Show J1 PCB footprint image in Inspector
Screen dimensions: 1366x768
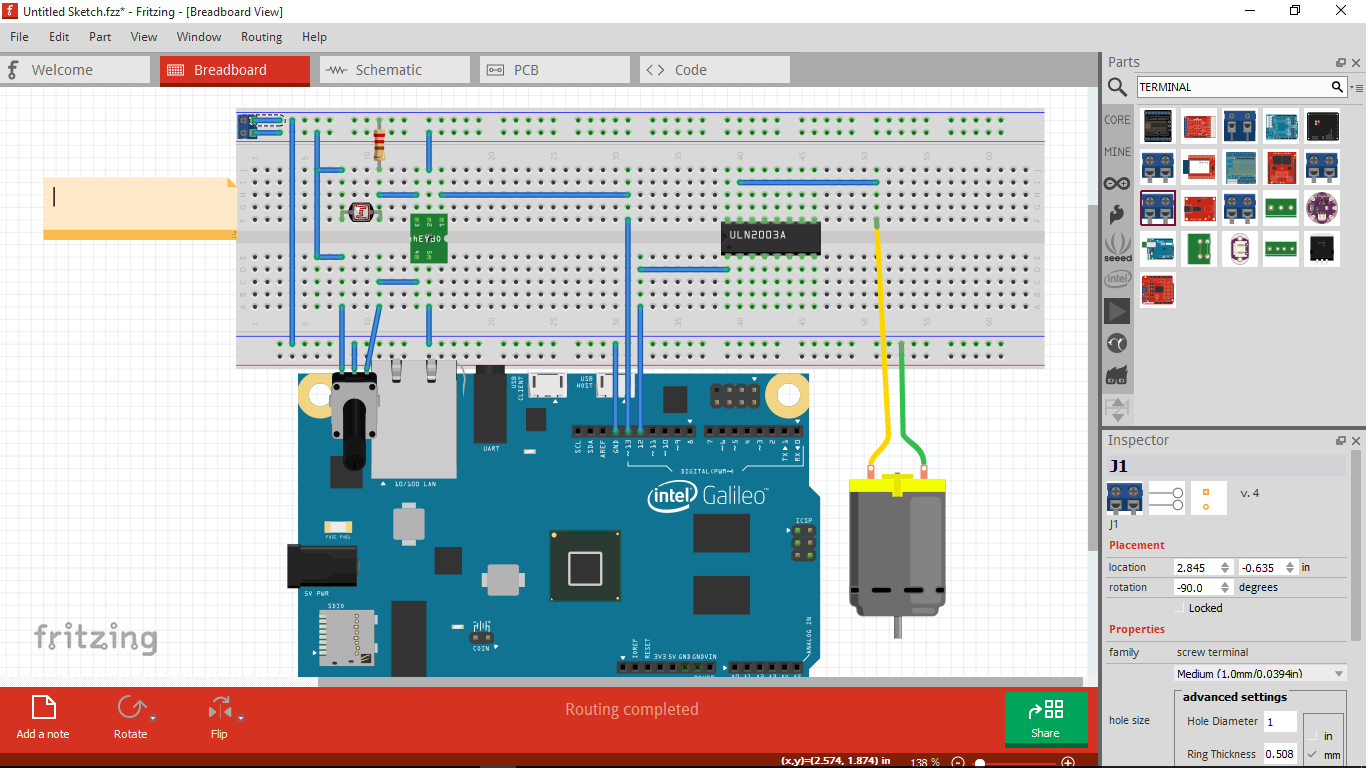pos(1209,499)
